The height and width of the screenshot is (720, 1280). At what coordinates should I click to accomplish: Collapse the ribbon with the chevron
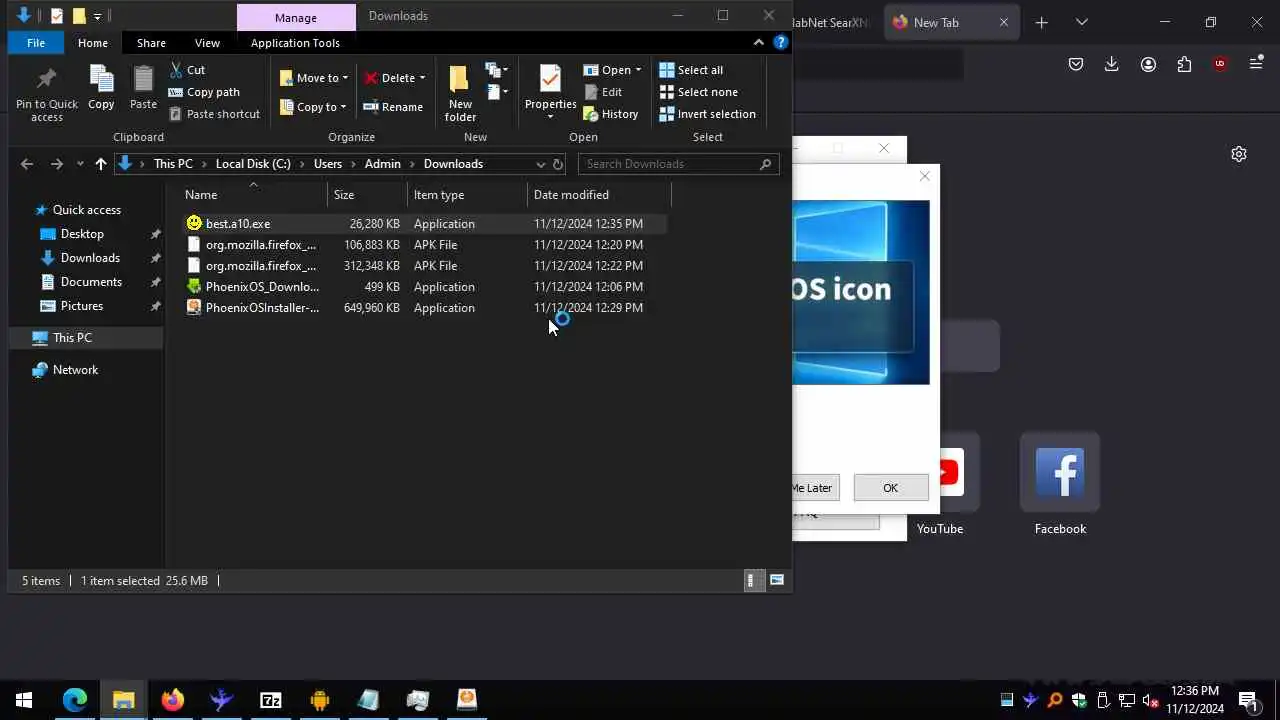point(759,42)
